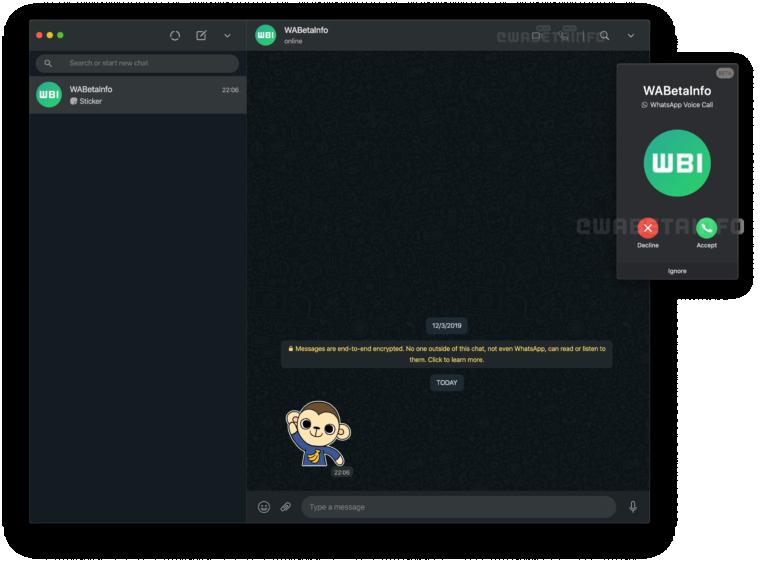Screen dimensions: 768x562
Task: Open the WABetaInfo chat in list
Action: click(138, 95)
